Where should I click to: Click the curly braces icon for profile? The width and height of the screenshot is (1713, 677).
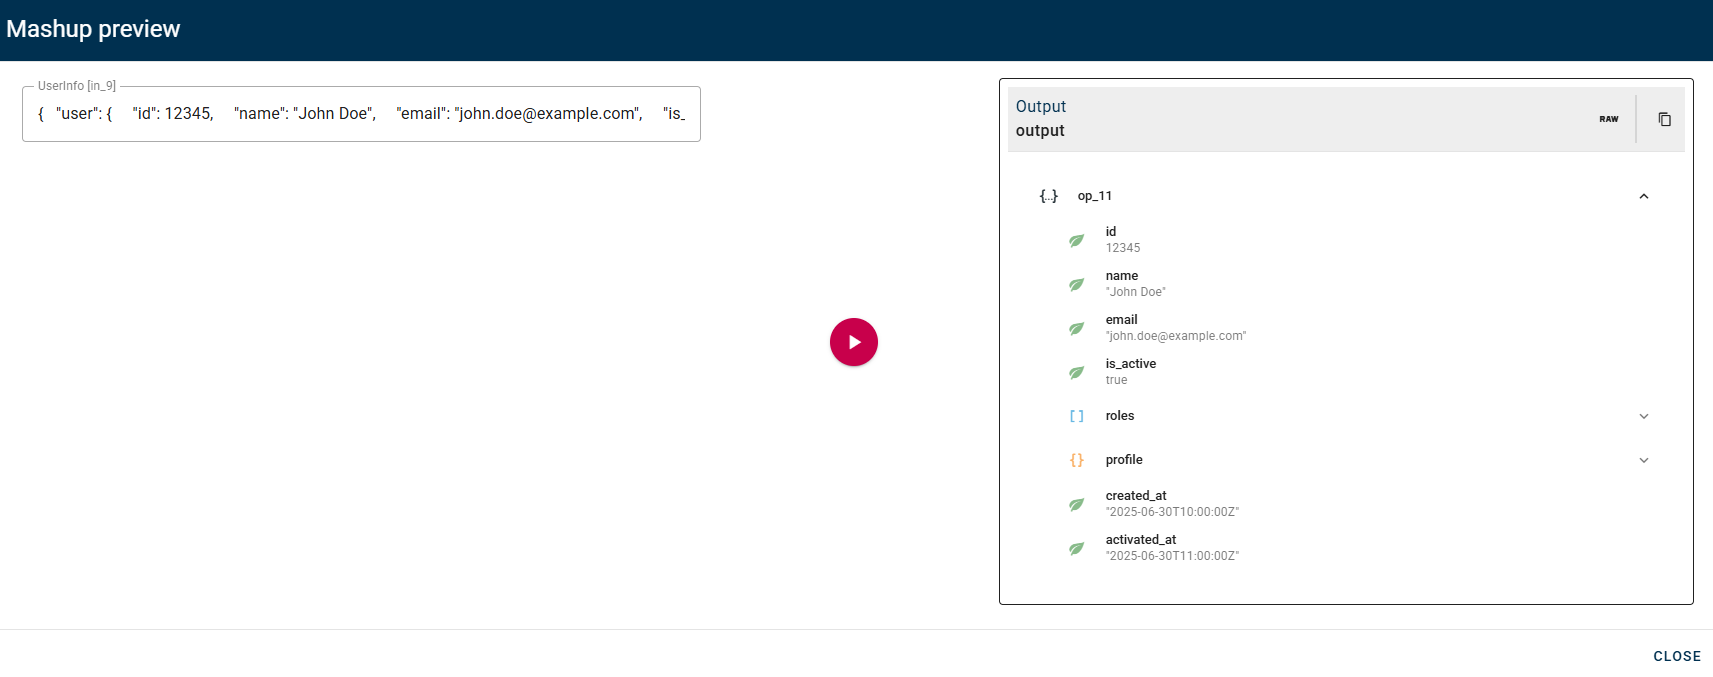coord(1076,460)
